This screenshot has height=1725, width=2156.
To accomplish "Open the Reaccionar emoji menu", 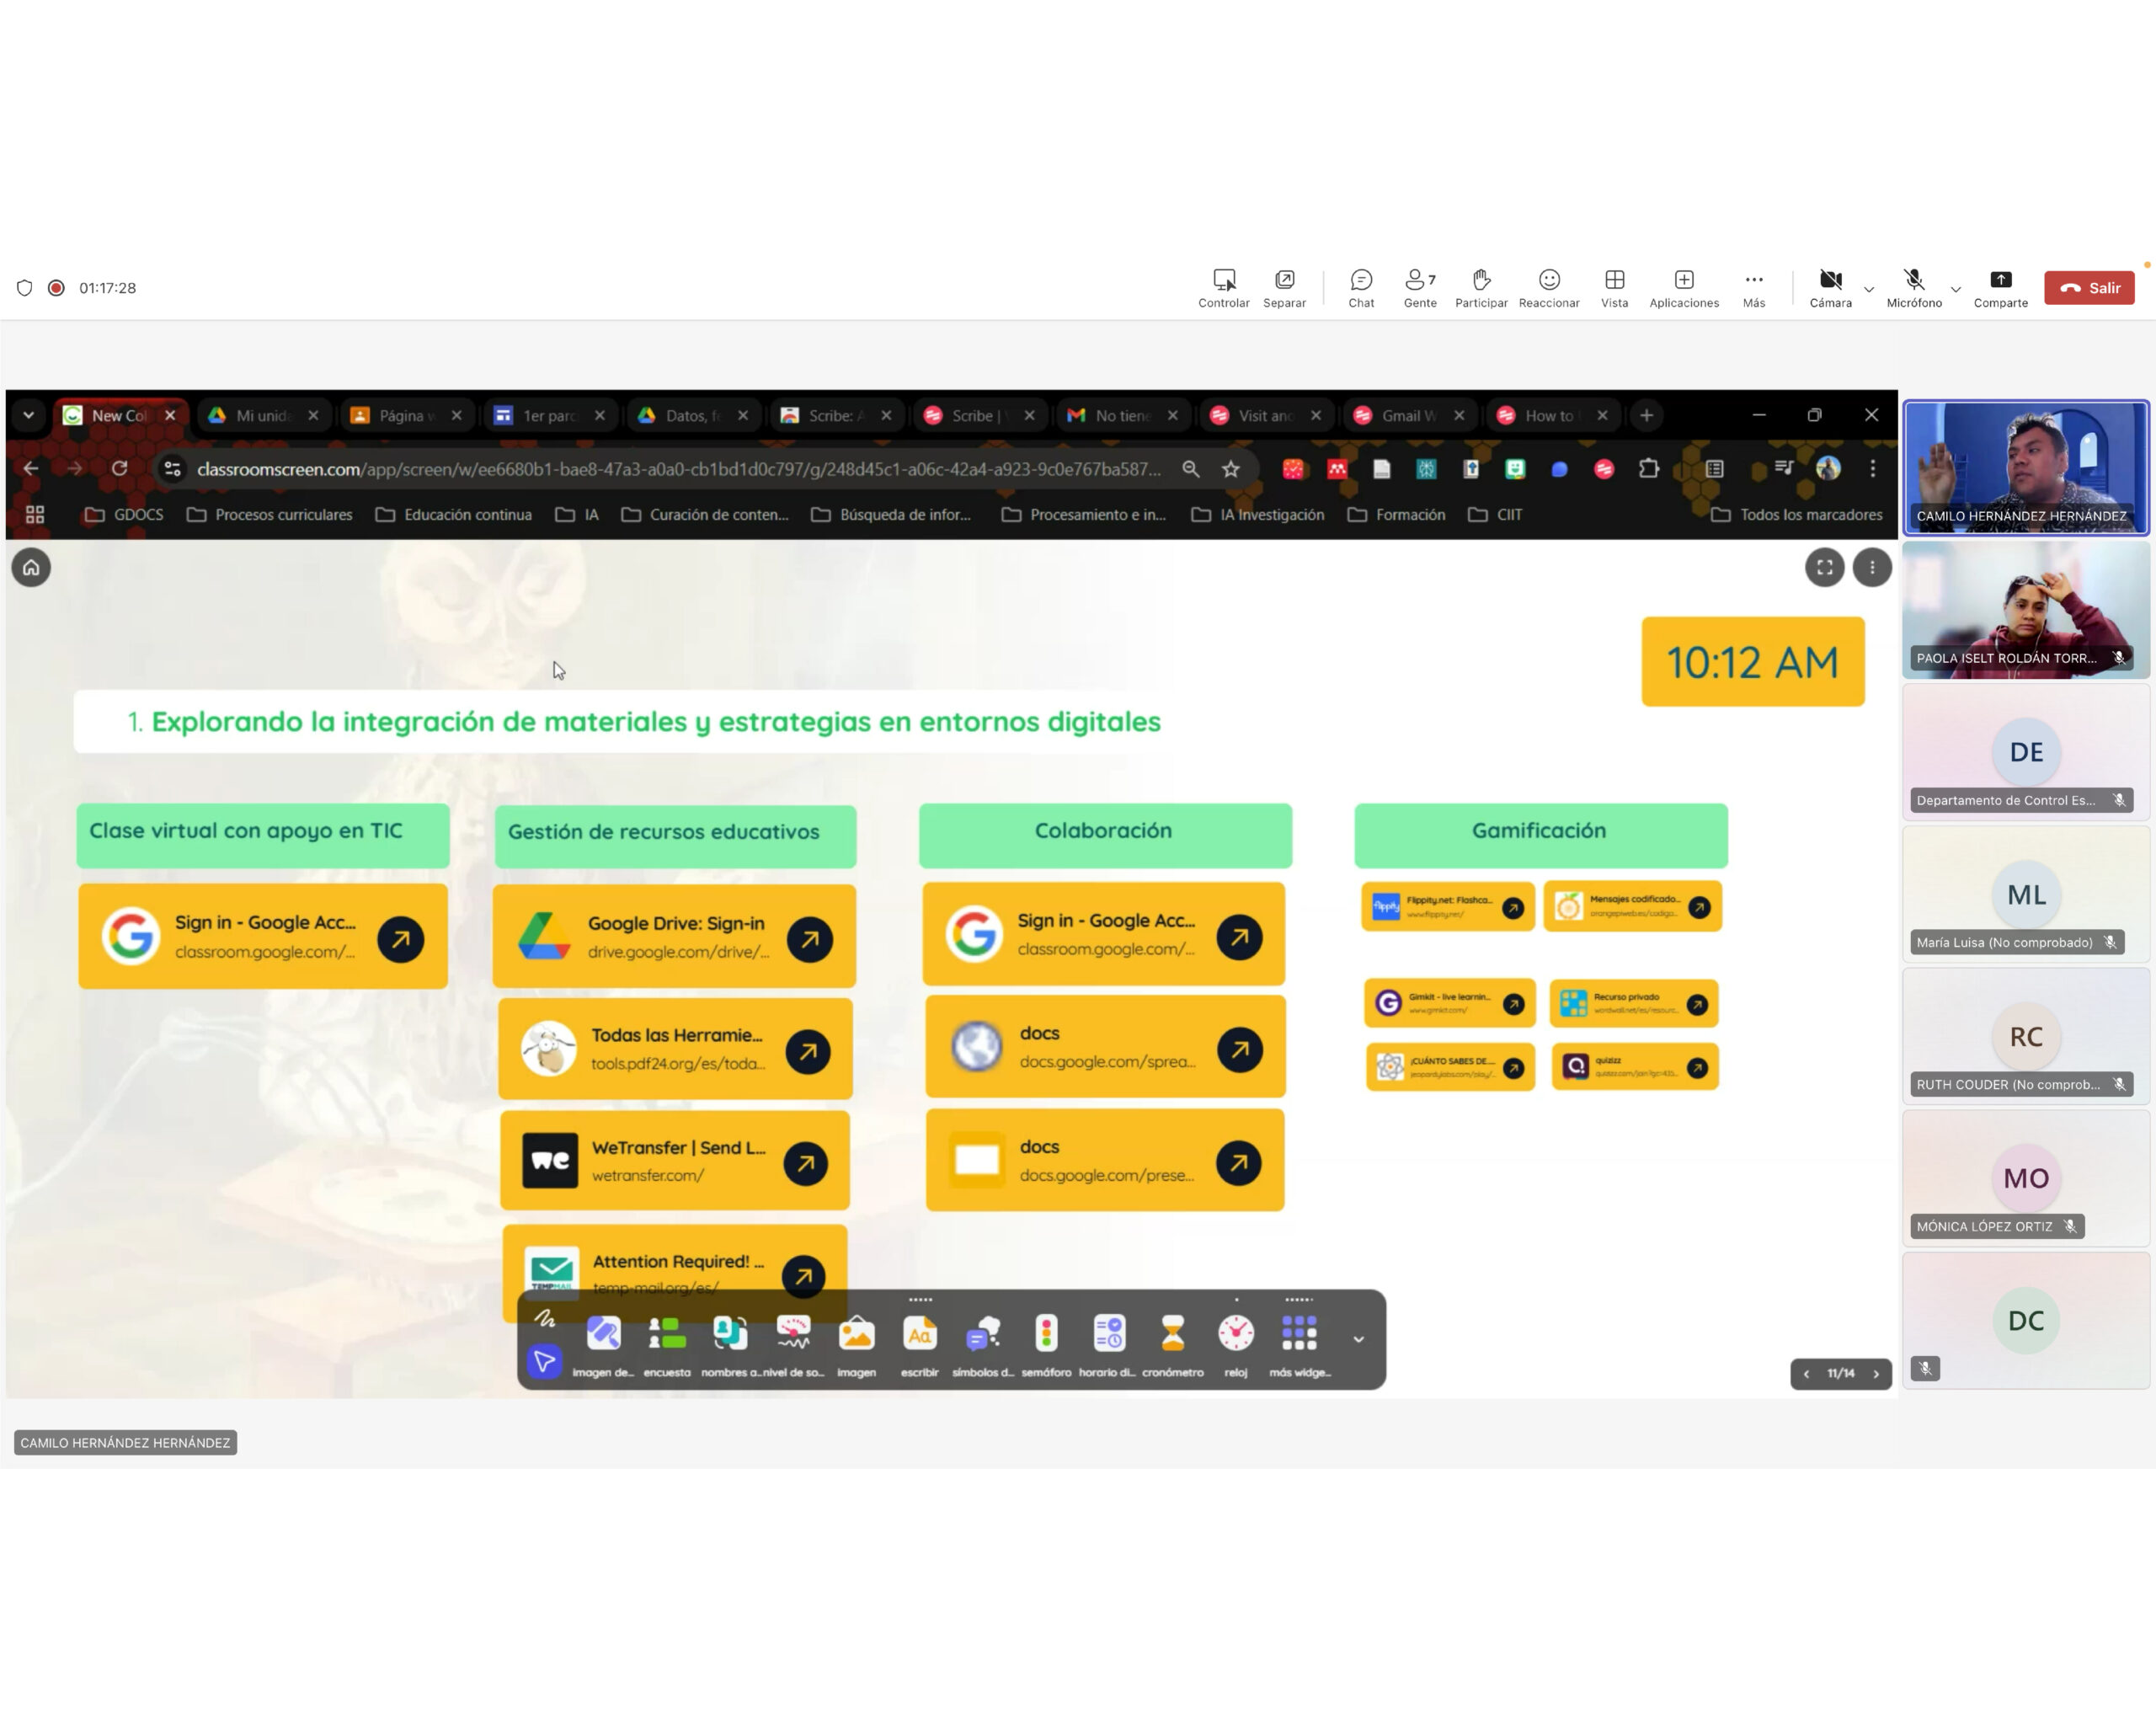I will click(x=1549, y=288).
